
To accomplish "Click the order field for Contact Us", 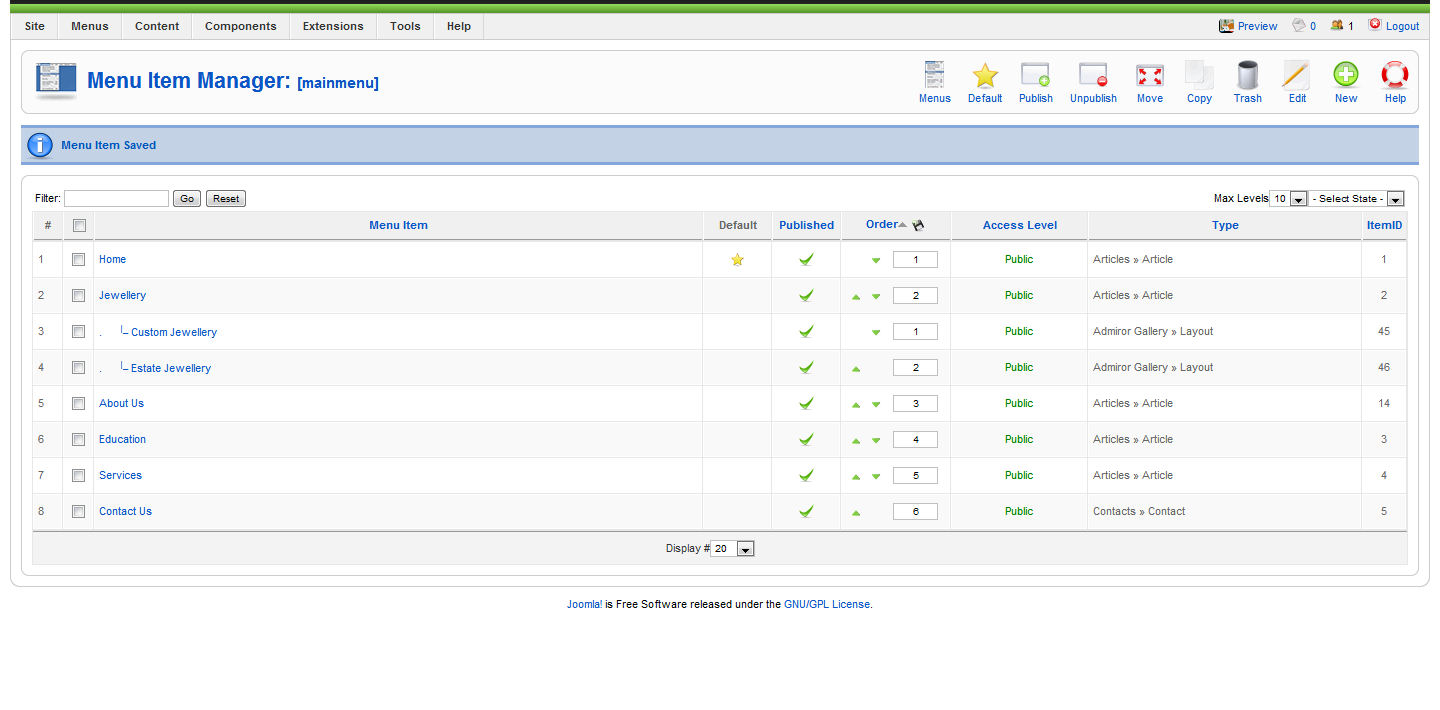I will [915, 511].
